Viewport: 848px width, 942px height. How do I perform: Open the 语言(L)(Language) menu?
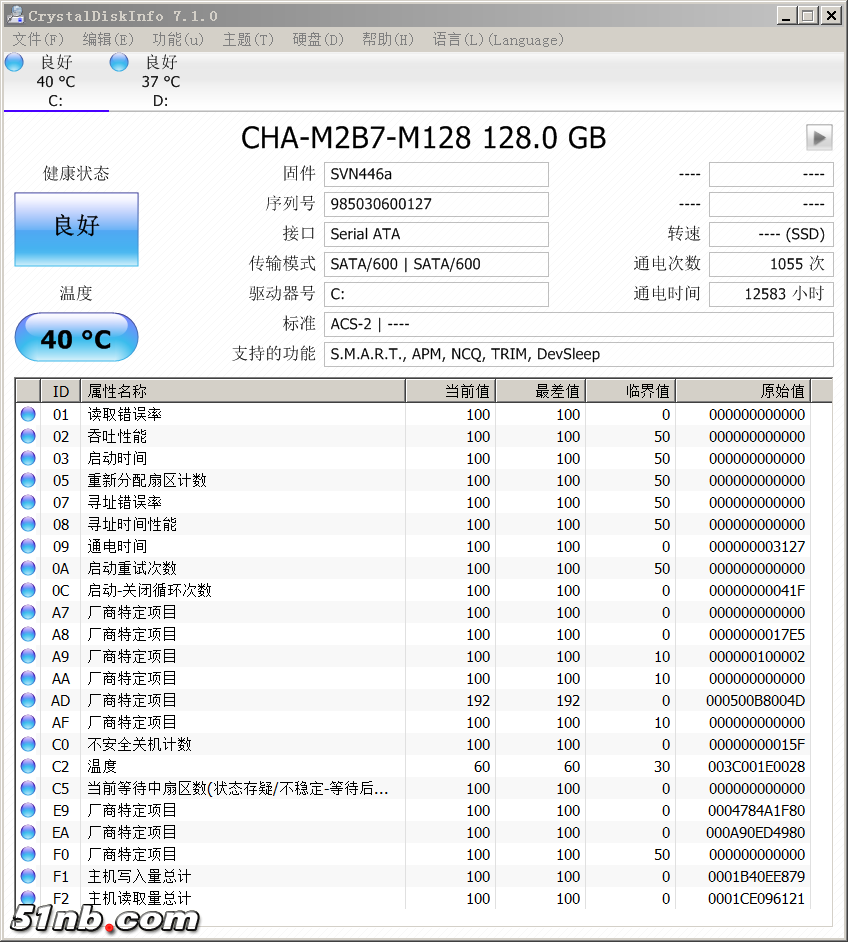tap(498, 40)
